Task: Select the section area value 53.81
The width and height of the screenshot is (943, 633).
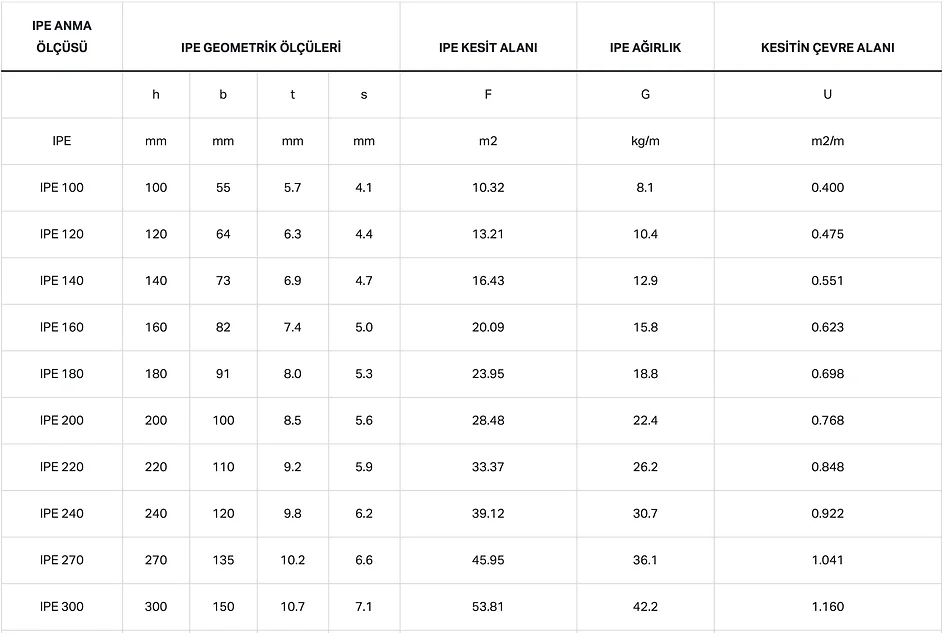Action: [x=488, y=607]
